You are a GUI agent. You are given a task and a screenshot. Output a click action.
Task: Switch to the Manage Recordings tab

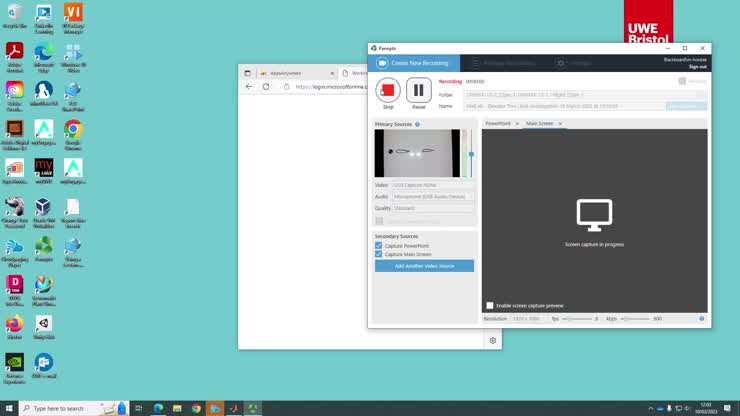505,63
